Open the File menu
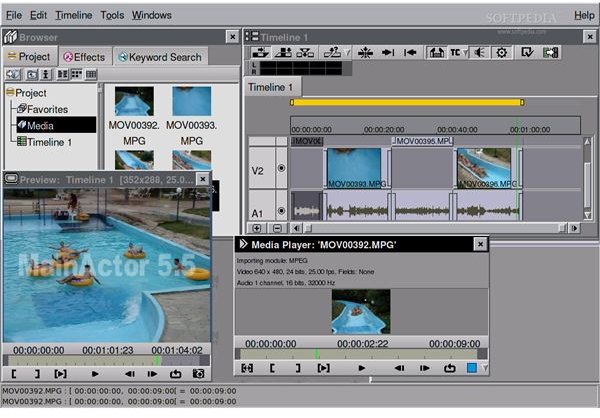The height and width of the screenshot is (418, 600). click(14, 15)
